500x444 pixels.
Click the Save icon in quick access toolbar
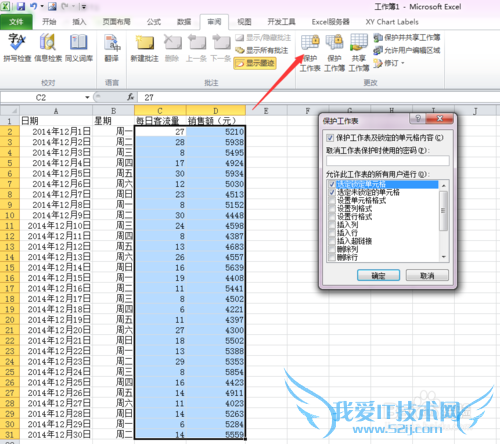pyautogui.click(x=21, y=6)
